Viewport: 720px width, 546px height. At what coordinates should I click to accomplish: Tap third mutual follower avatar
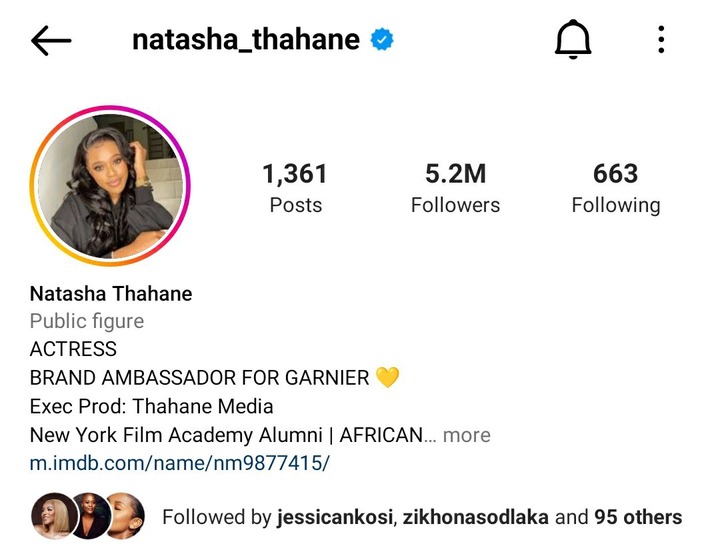coord(126,516)
